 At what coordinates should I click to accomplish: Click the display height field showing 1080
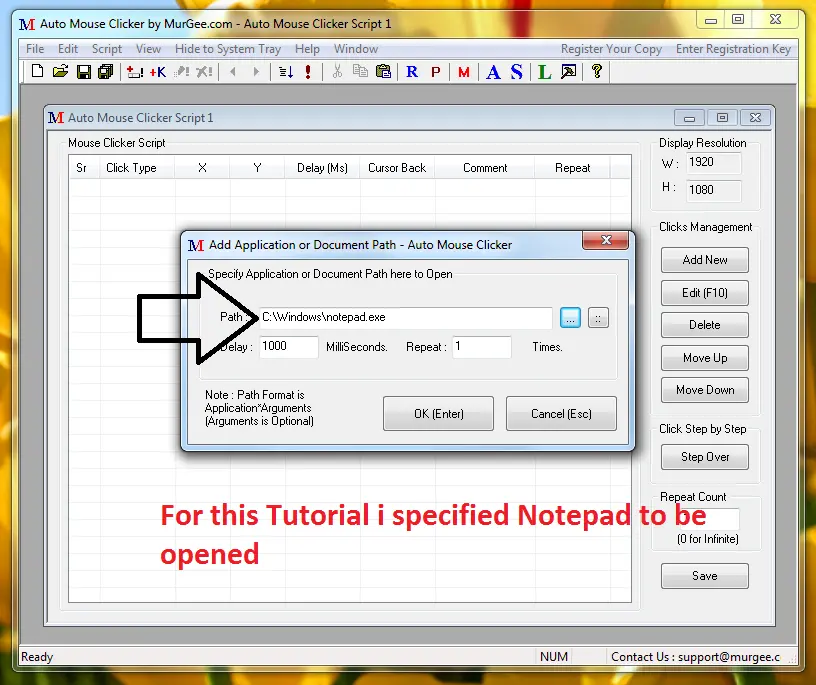click(713, 190)
